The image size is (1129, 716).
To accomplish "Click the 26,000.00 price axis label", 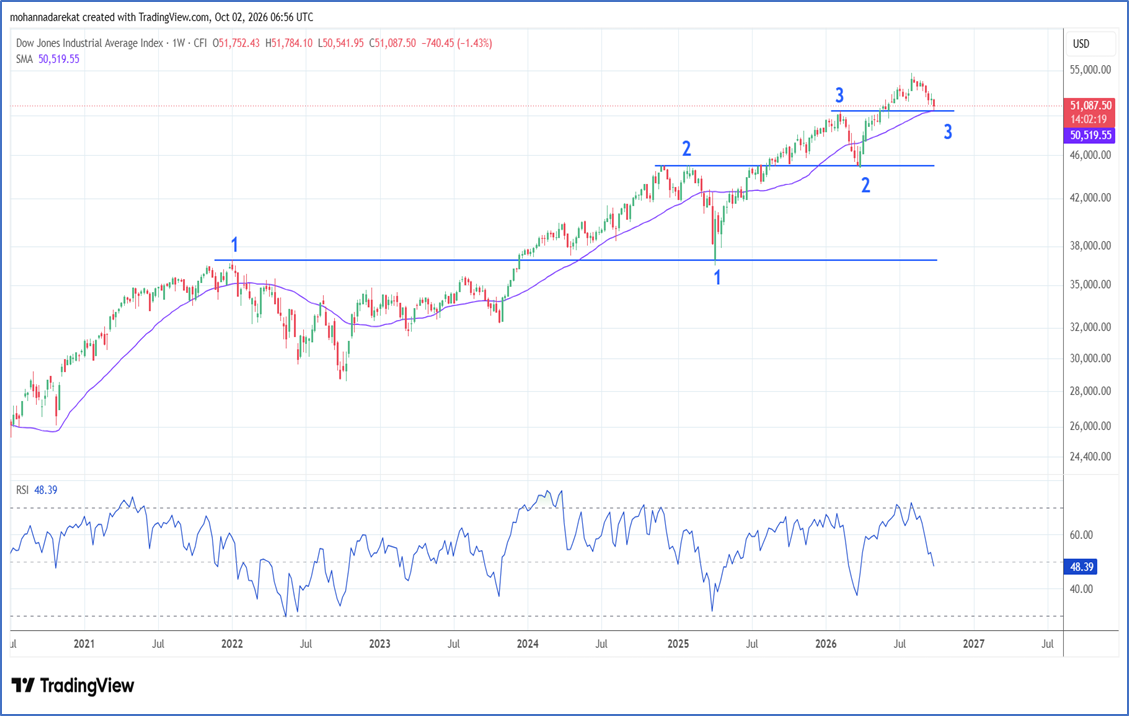I will [x=1090, y=426].
